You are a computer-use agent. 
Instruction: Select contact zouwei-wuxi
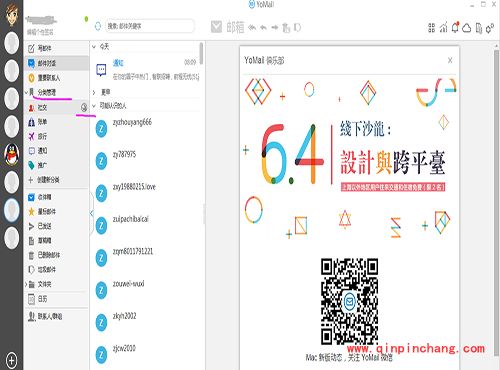146,290
